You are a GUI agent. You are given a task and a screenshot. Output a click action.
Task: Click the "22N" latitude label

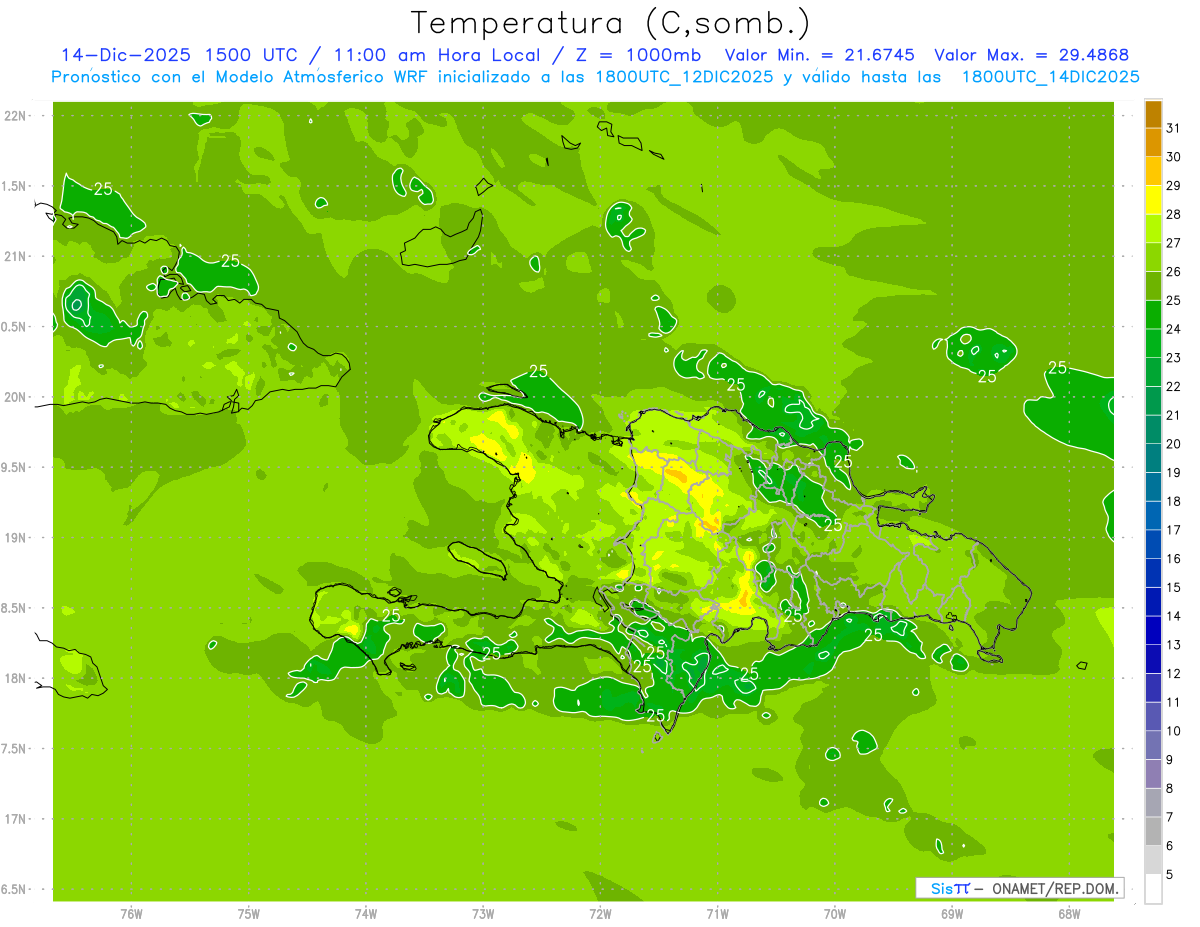pos(15,116)
